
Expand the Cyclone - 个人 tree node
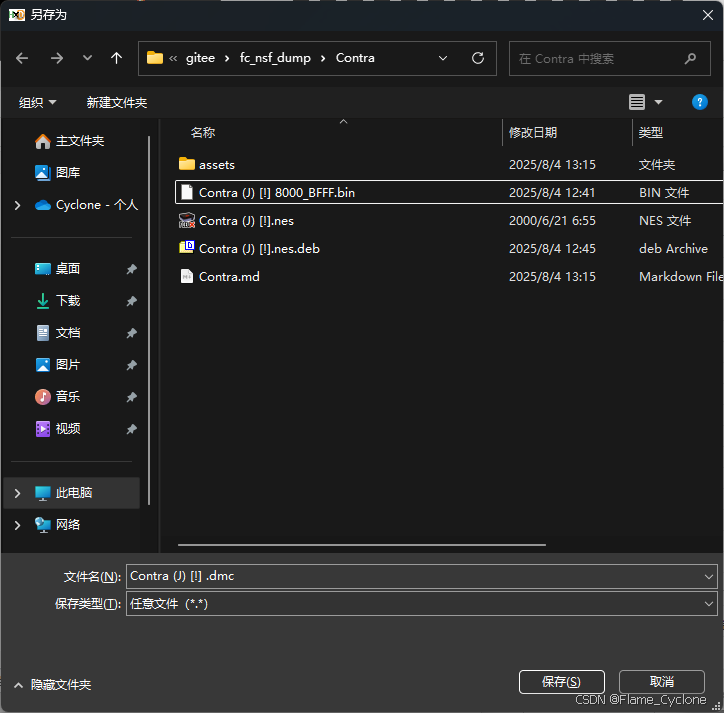(x=18, y=205)
